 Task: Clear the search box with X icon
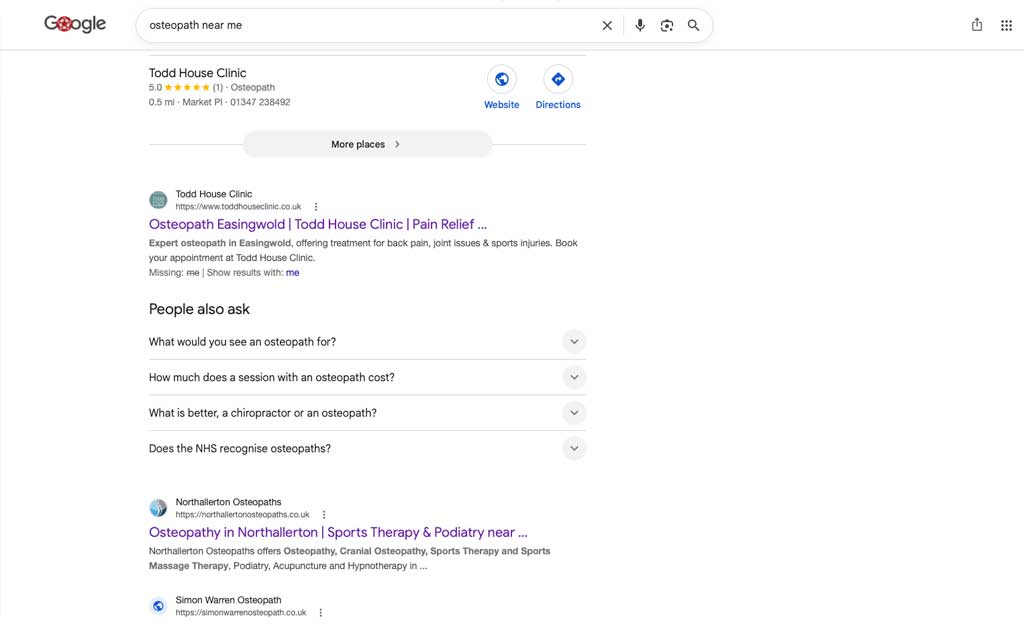pyautogui.click(x=607, y=25)
